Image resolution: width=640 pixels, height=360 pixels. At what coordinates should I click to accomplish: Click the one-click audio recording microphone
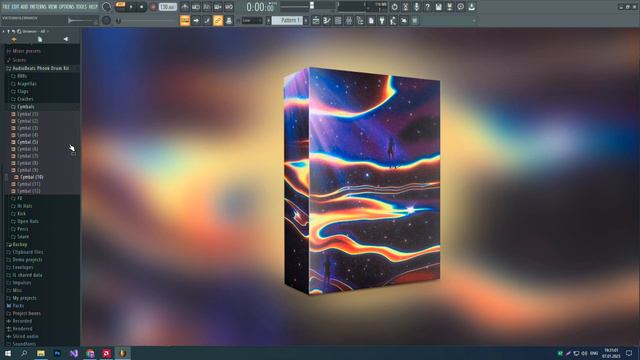click(416, 7)
